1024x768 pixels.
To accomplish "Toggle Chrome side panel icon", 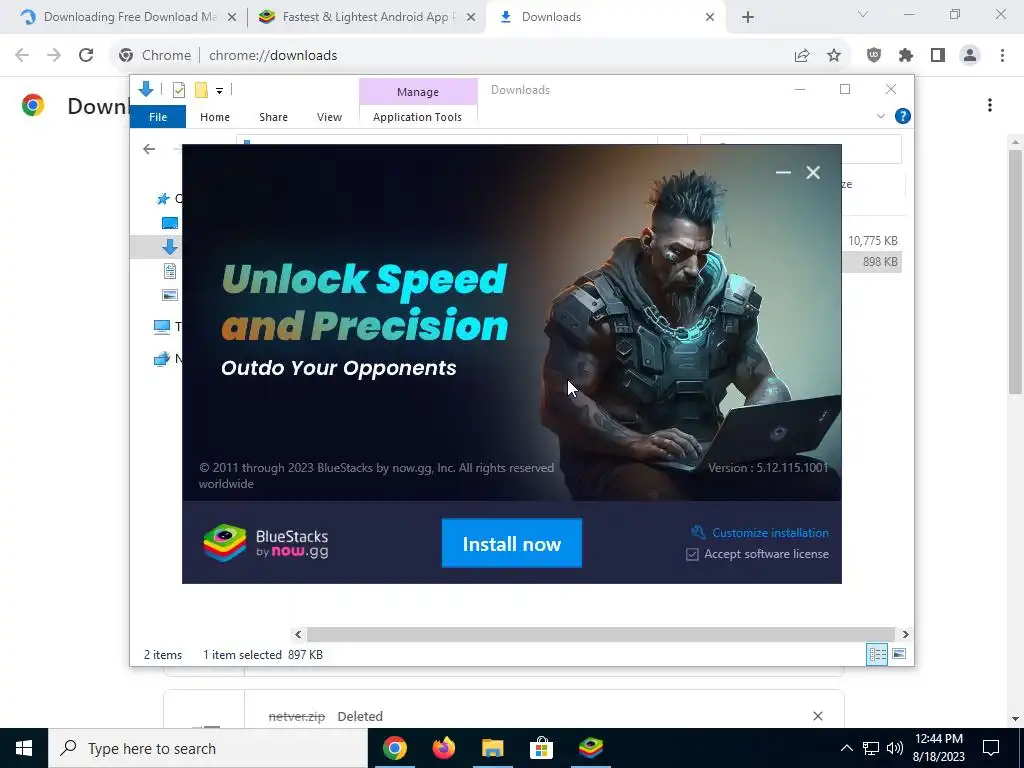I will (938, 56).
